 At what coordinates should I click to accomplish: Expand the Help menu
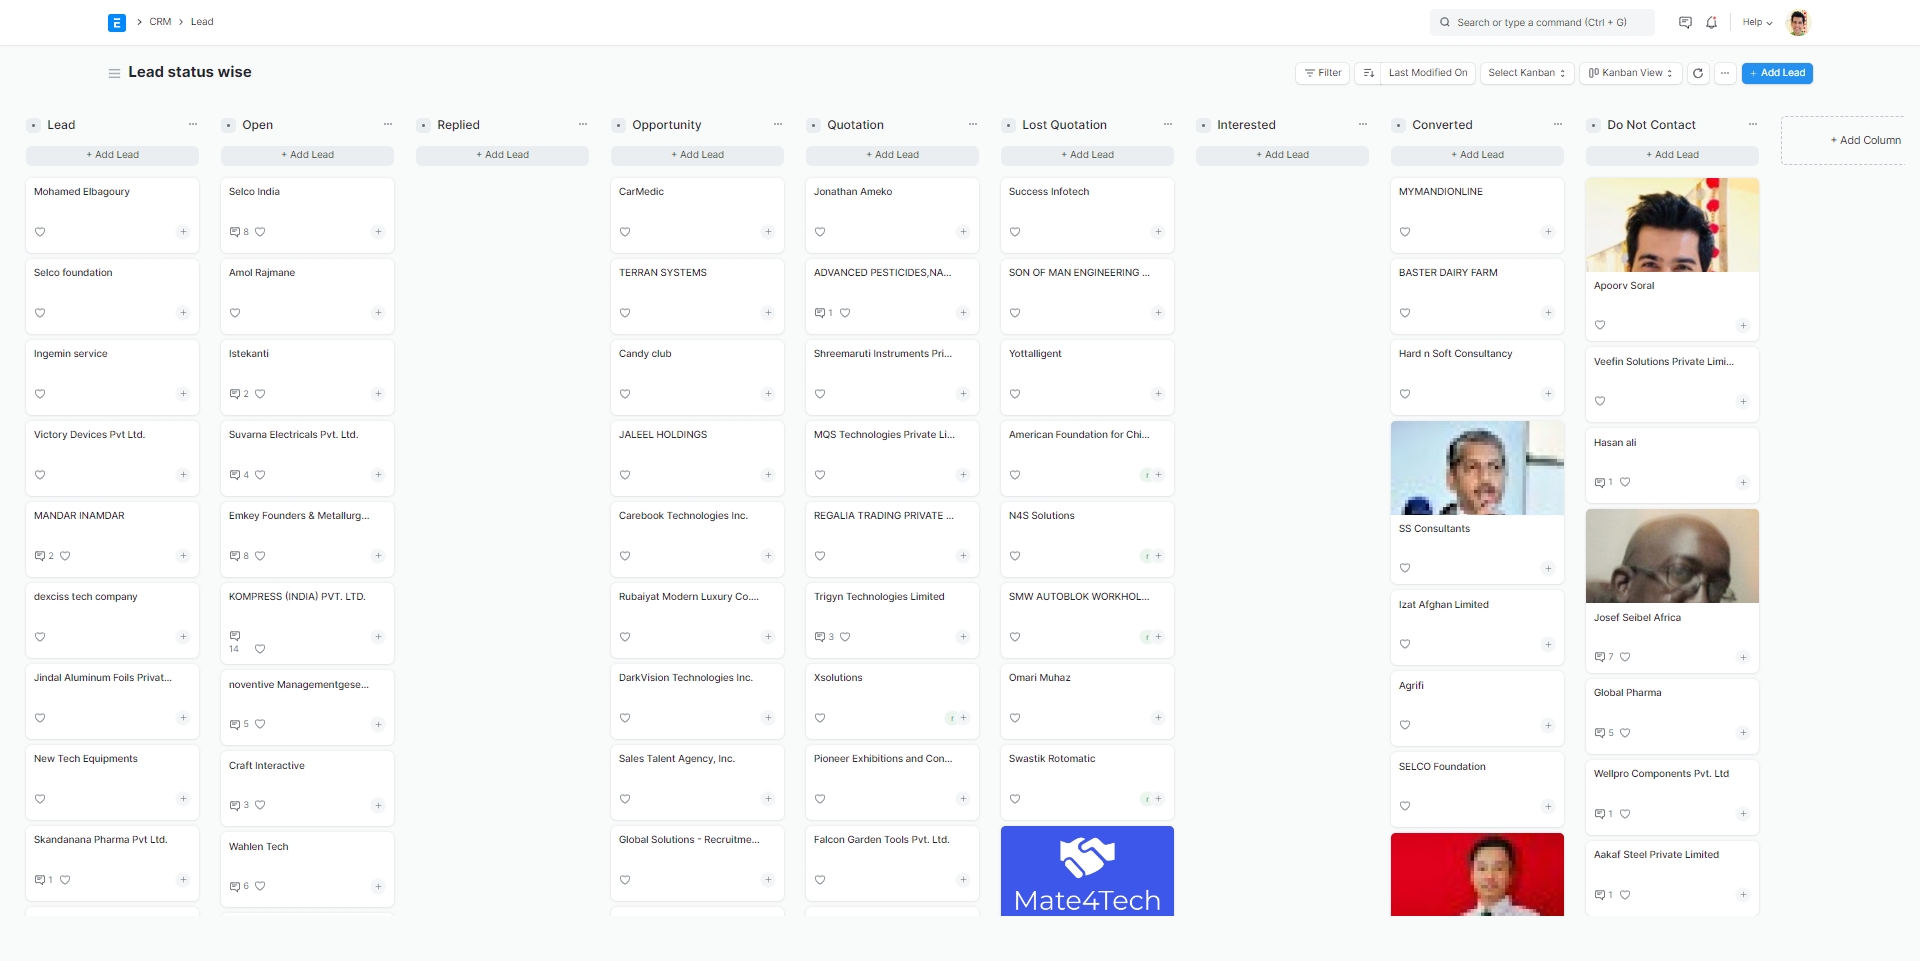click(1757, 22)
